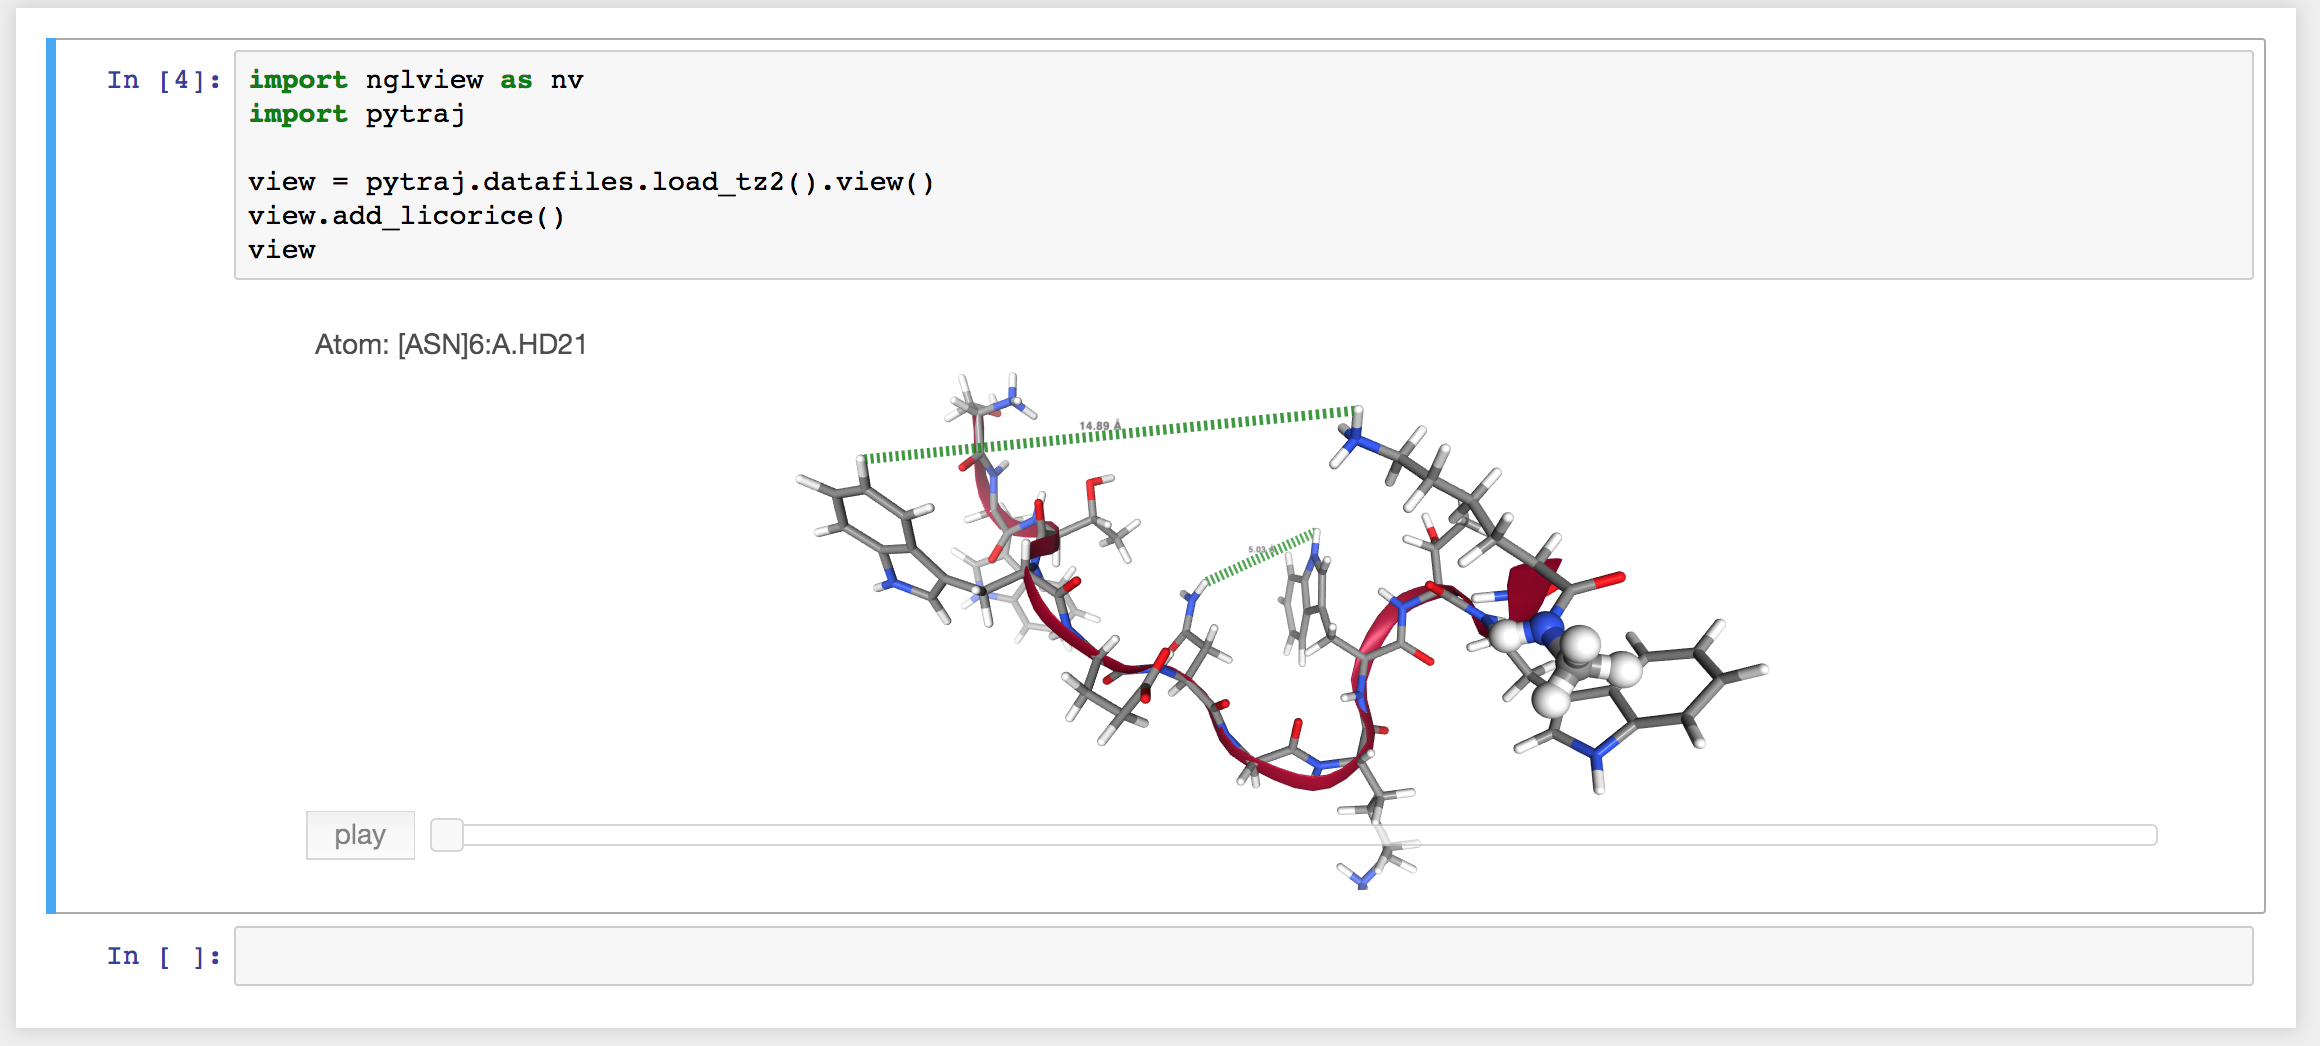Click the frame slider handle
This screenshot has height=1046, width=2320.
tap(447, 835)
